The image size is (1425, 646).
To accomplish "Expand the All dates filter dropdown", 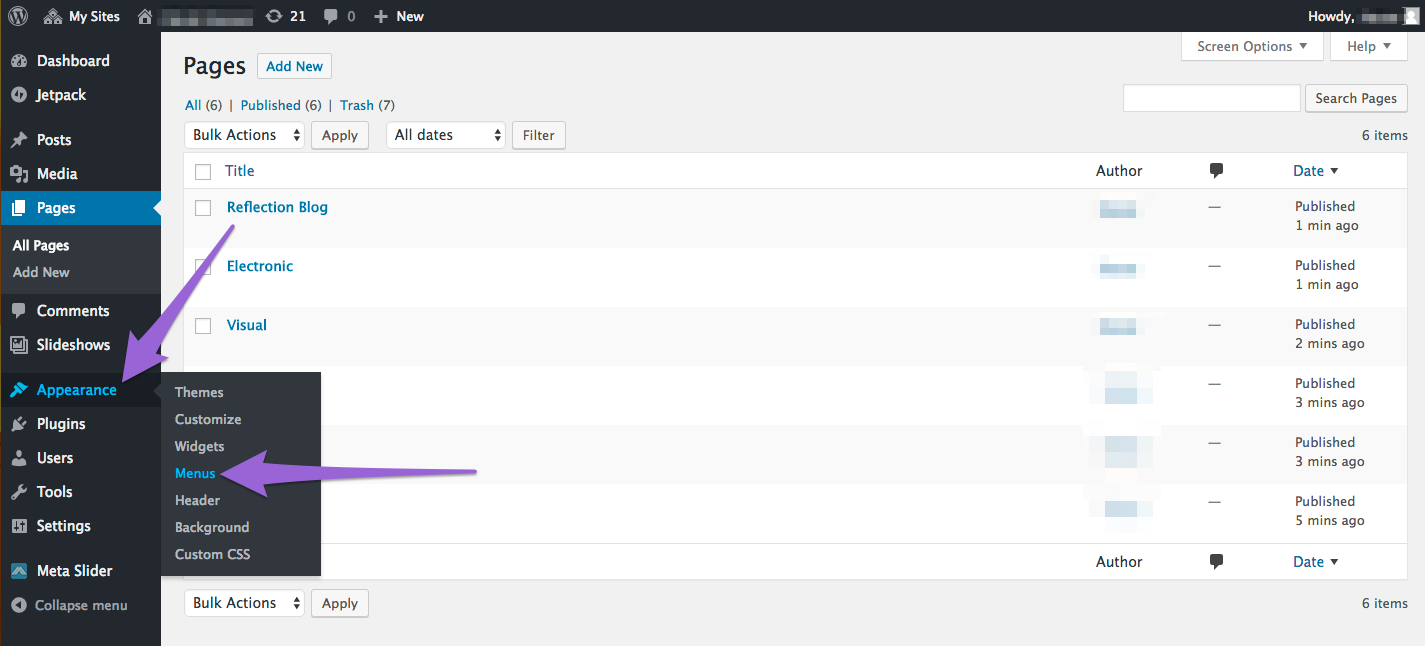I will 446,135.
